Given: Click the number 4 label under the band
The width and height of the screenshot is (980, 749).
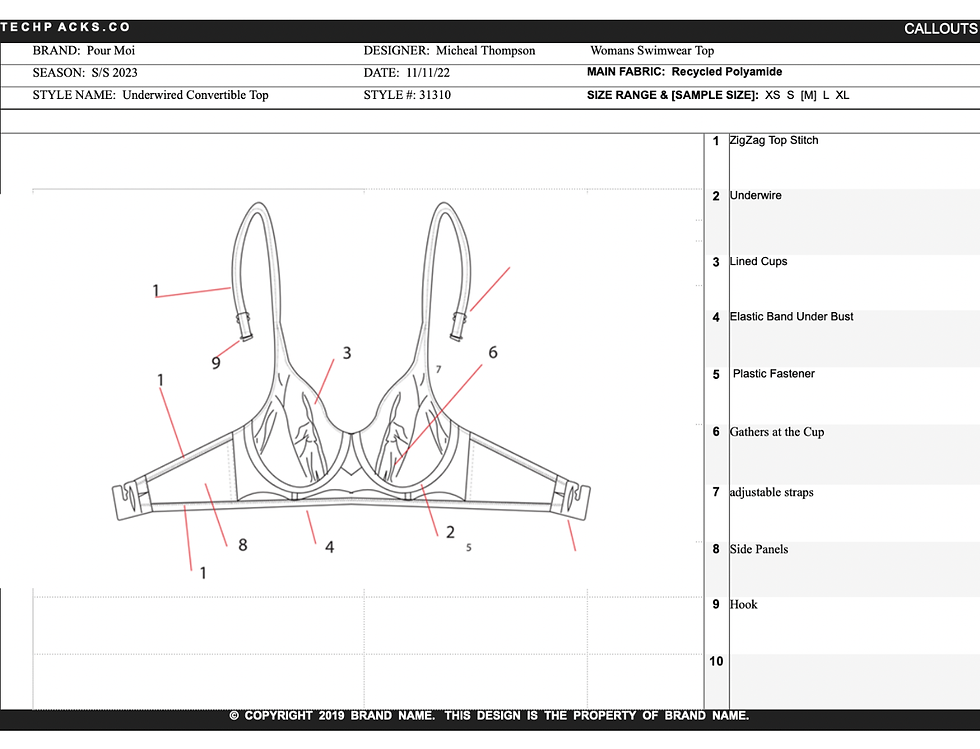Looking at the screenshot, I should 329,548.
